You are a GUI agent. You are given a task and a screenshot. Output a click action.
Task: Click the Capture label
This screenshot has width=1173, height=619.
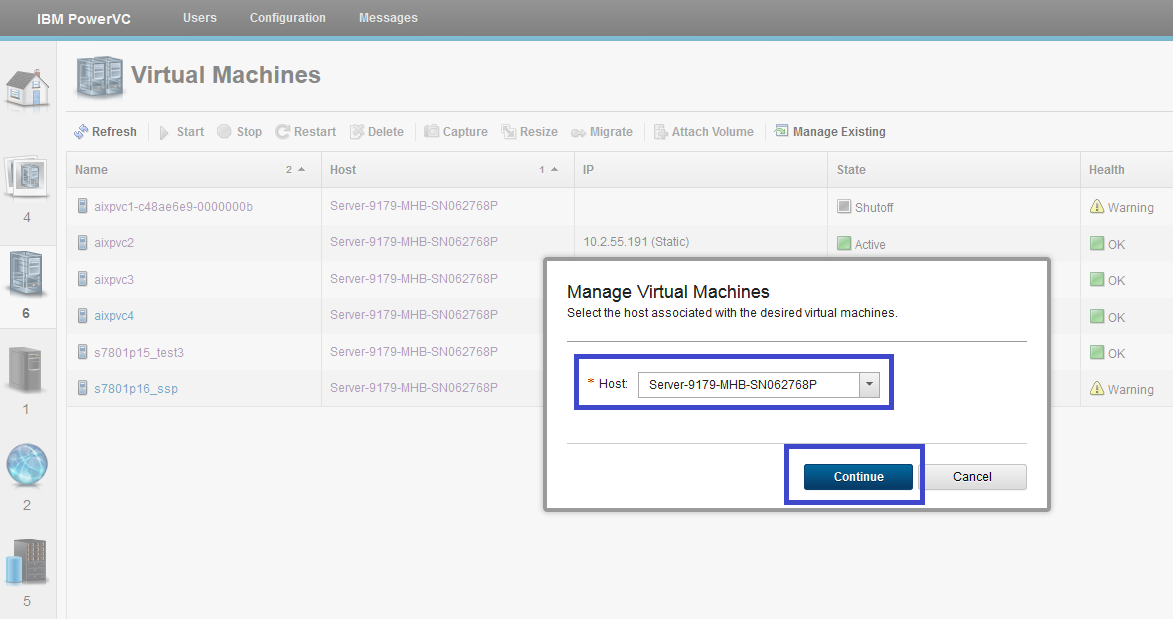[x=465, y=132]
